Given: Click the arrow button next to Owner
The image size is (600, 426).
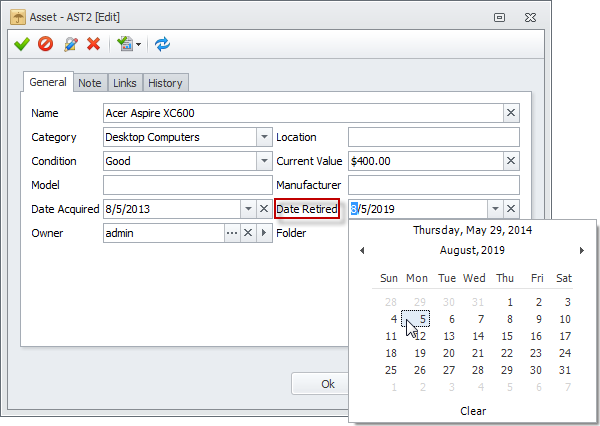Looking at the screenshot, I should pyautogui.click(x=264, y=233).
